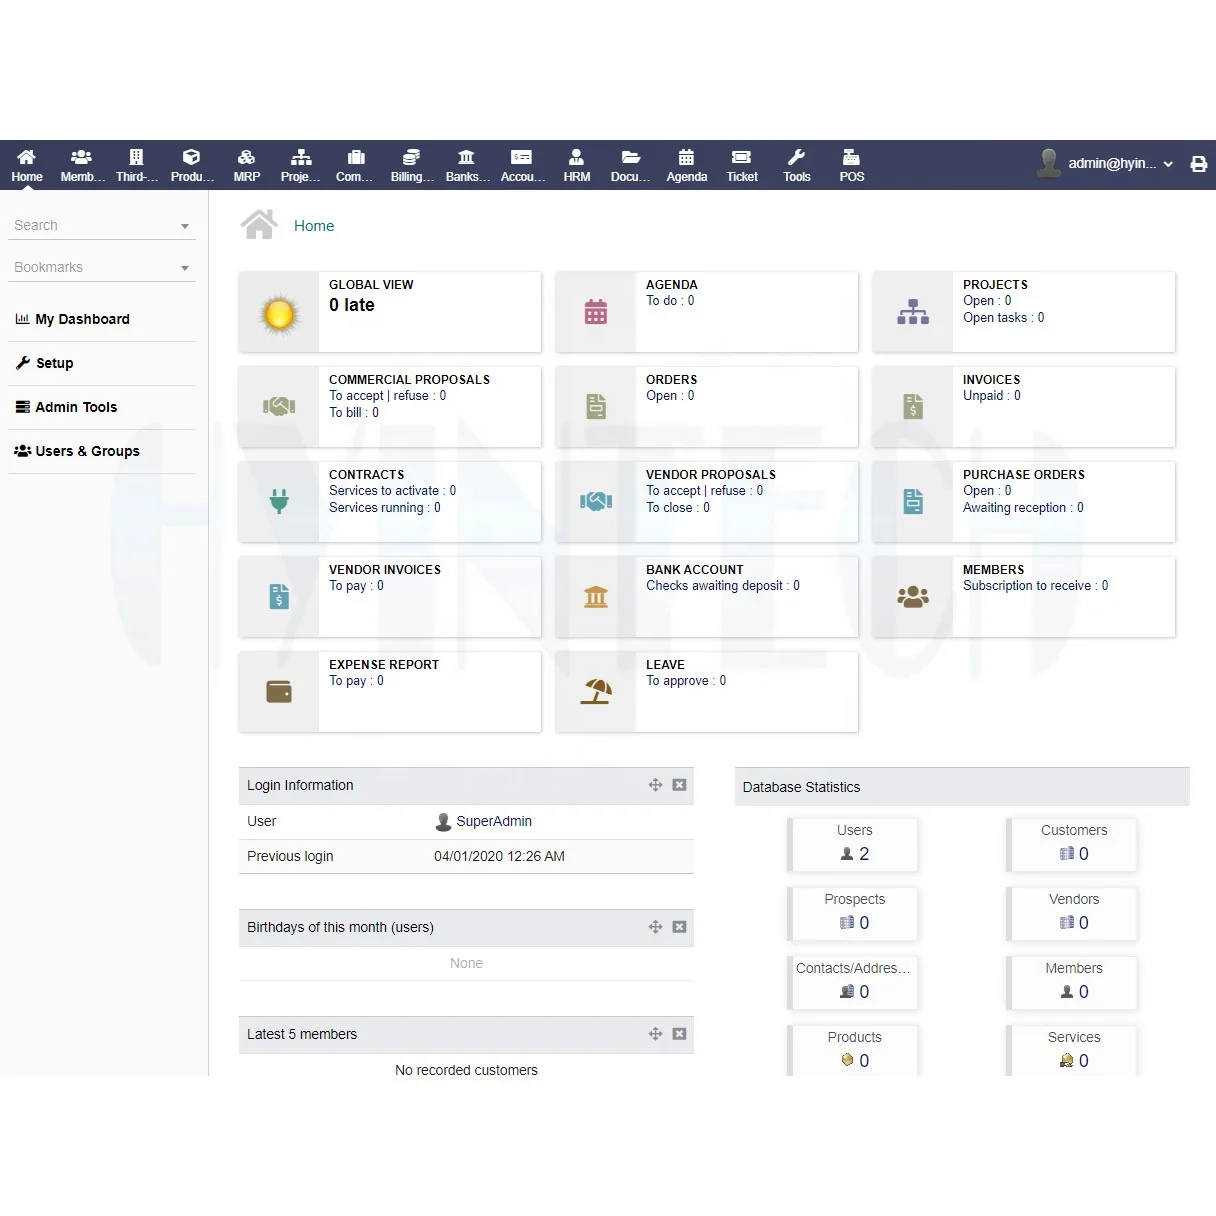The image size is (1216, 1216).
Task: Click the people icon in Members card
Action: coord(913,597)
